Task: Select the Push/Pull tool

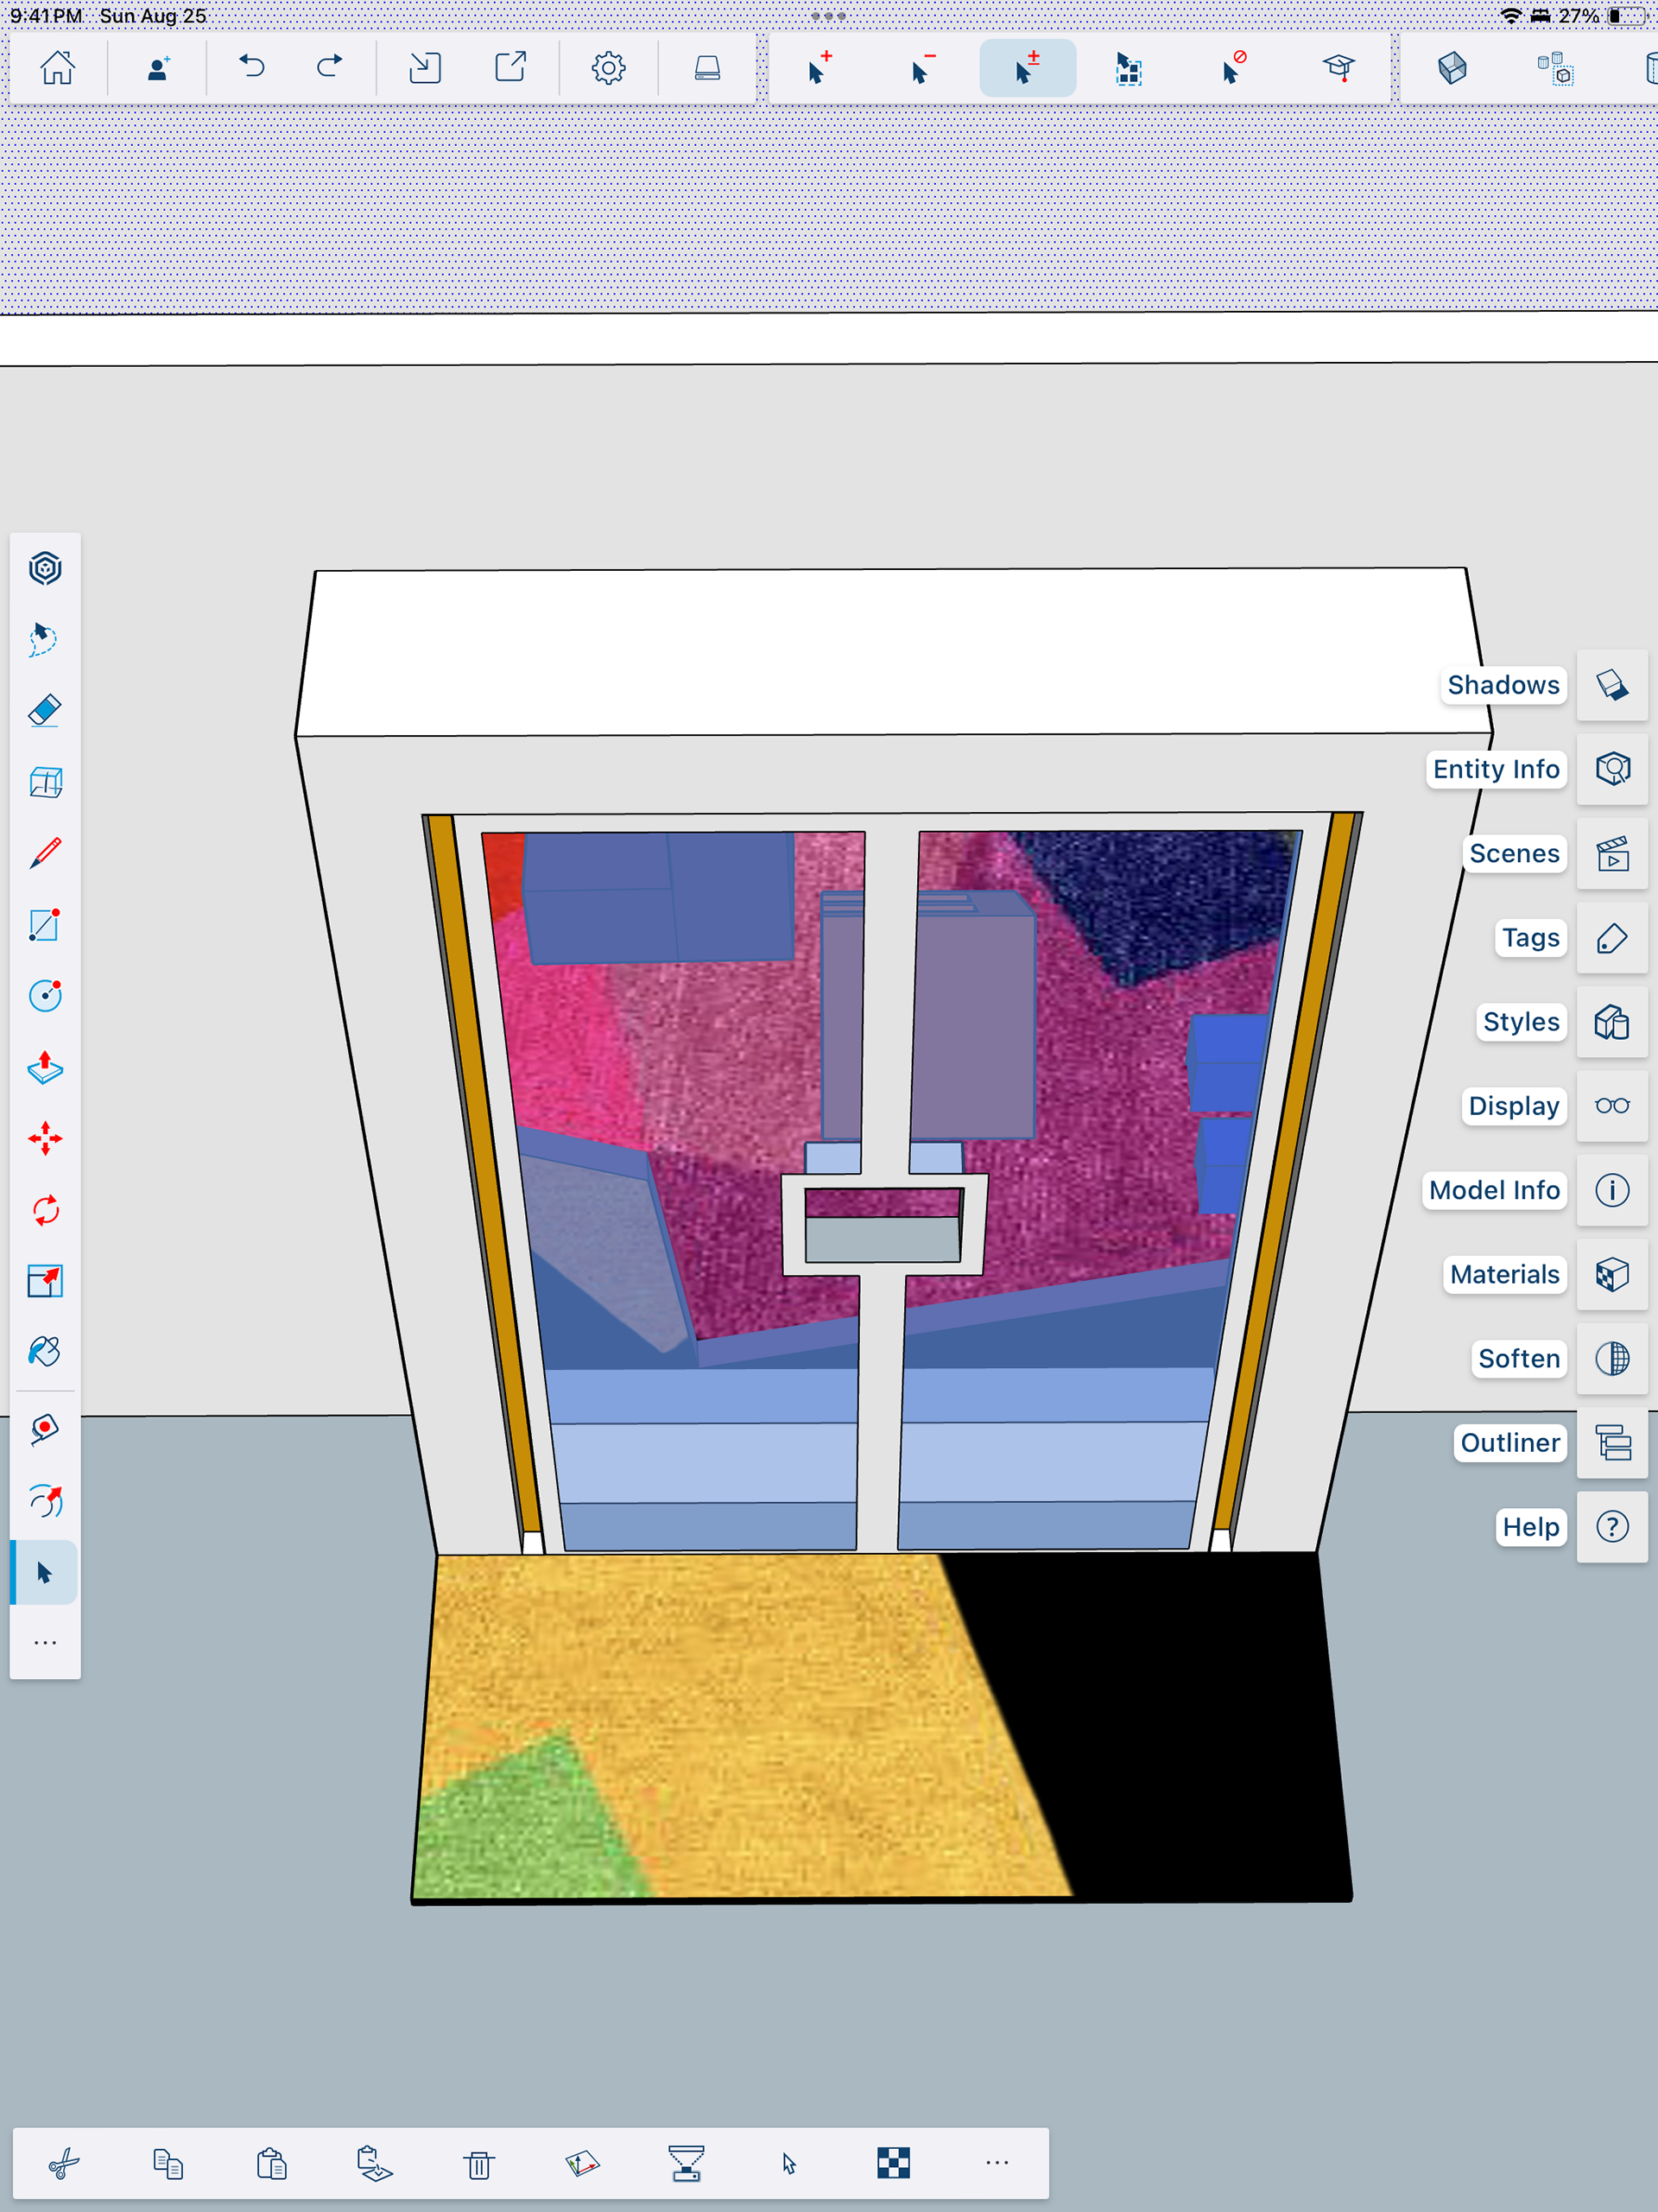Action: (45, 1067)
